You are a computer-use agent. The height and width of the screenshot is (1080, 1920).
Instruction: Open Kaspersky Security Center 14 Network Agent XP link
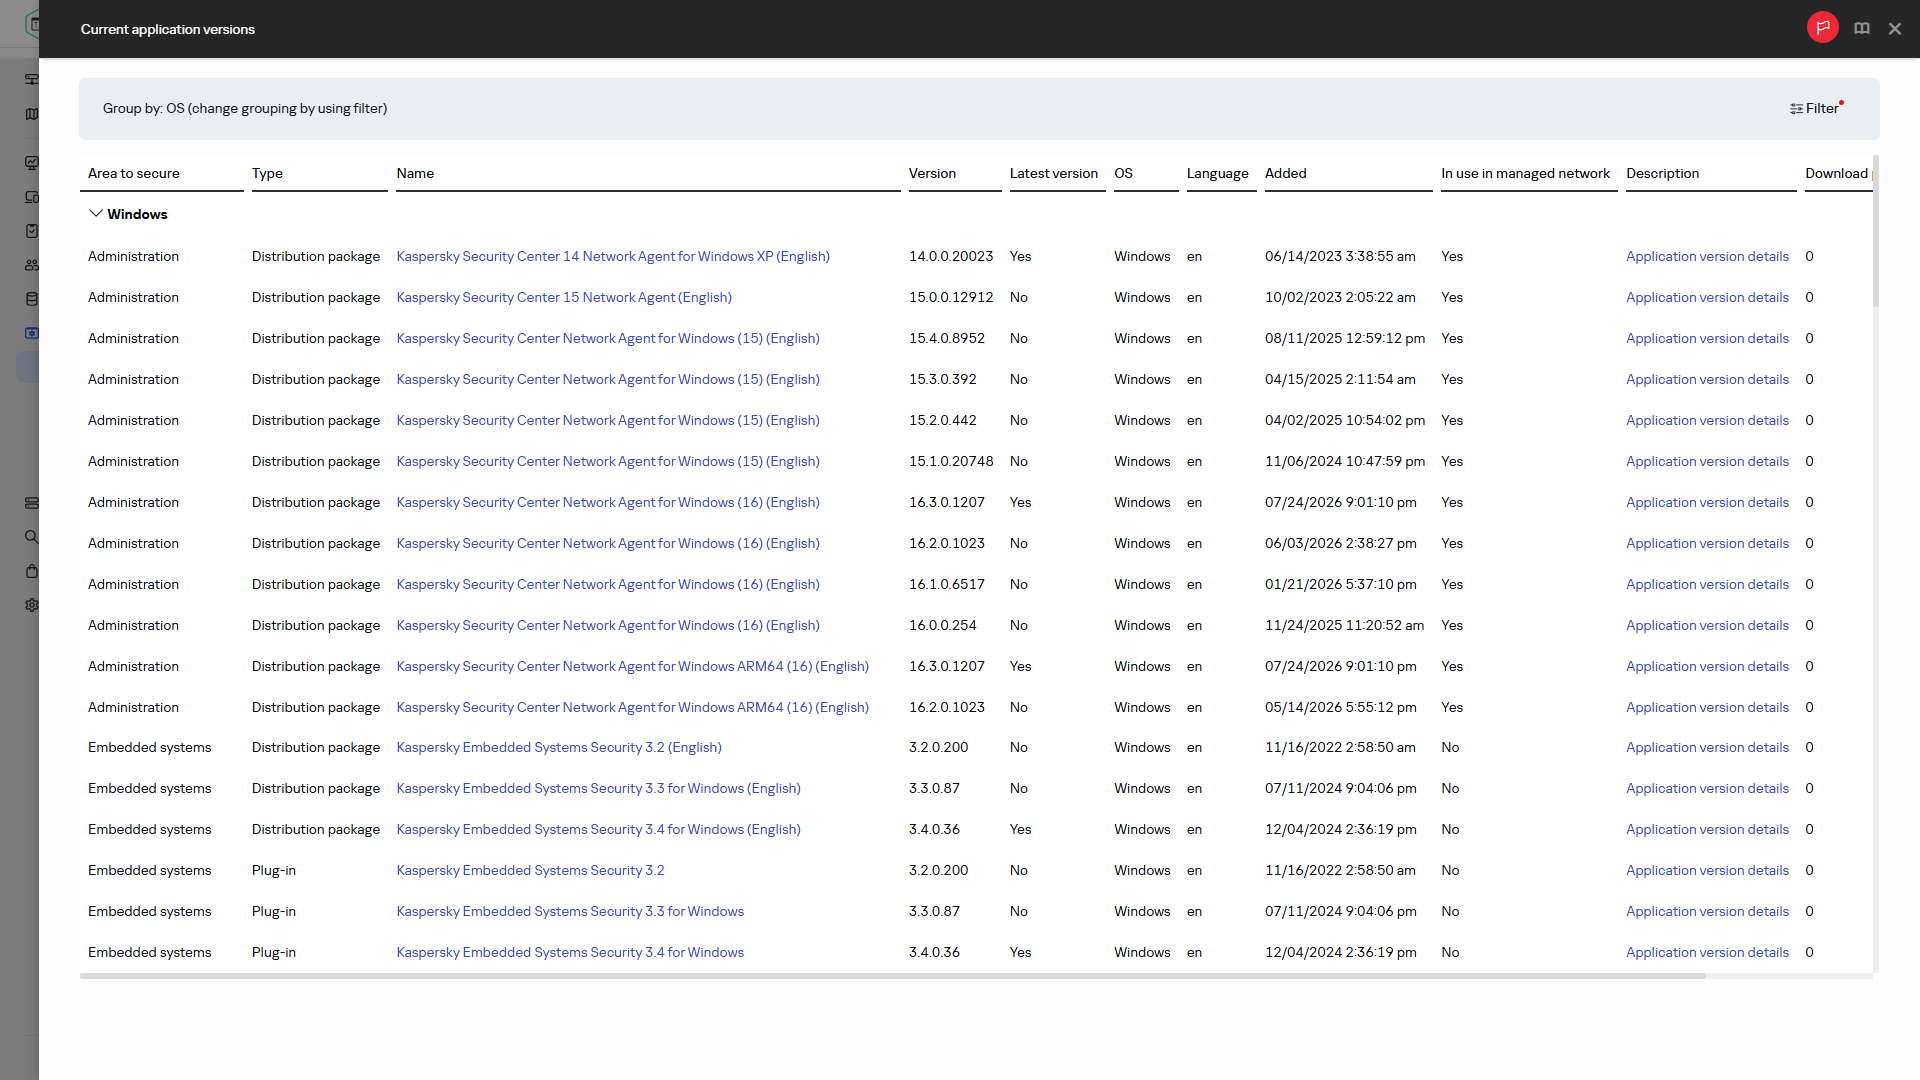click(613, 256)
